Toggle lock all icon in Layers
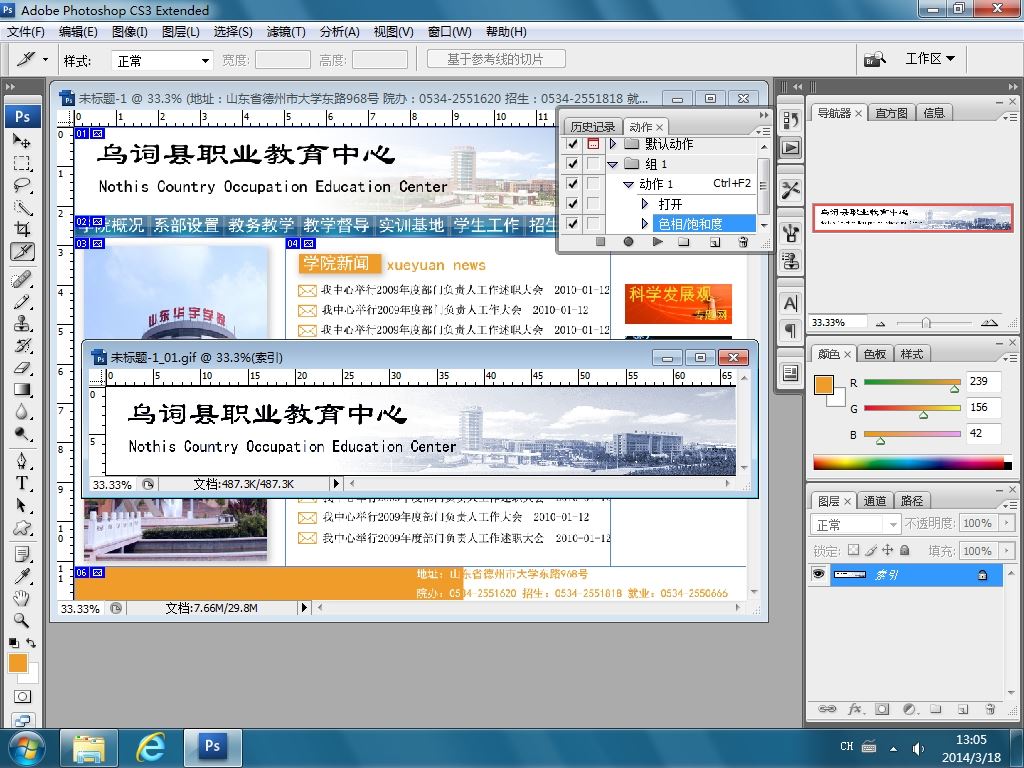Image resolution: width=1024 pixels, height=768 pixels. (904, 550)
